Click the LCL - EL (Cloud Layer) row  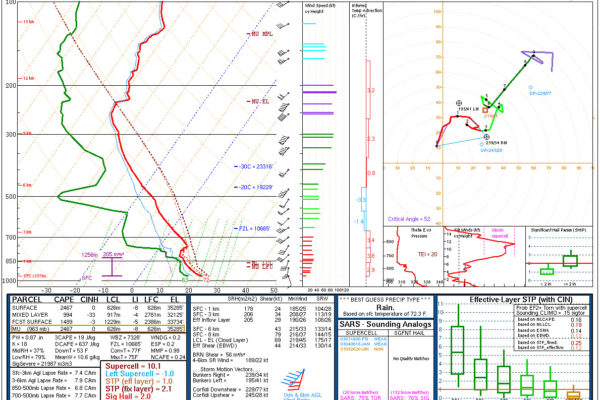pyautogui.click(x=262, y=340)
